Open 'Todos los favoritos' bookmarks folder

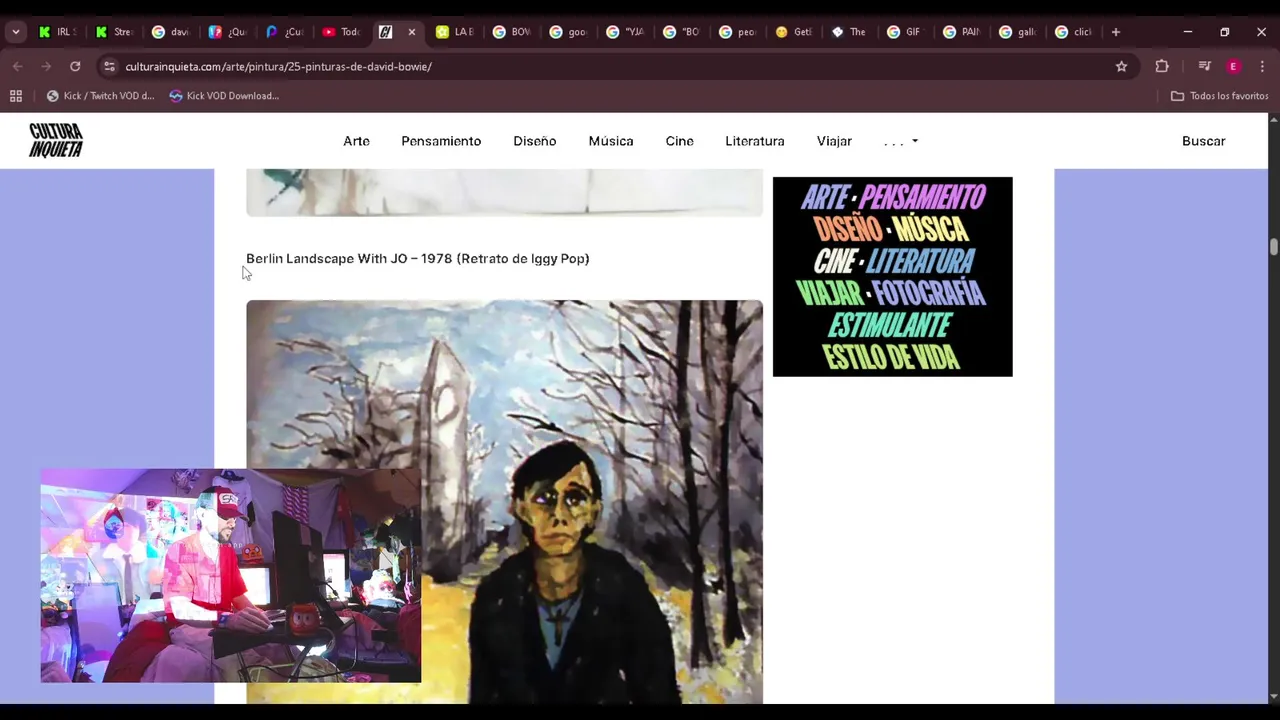1219,96
